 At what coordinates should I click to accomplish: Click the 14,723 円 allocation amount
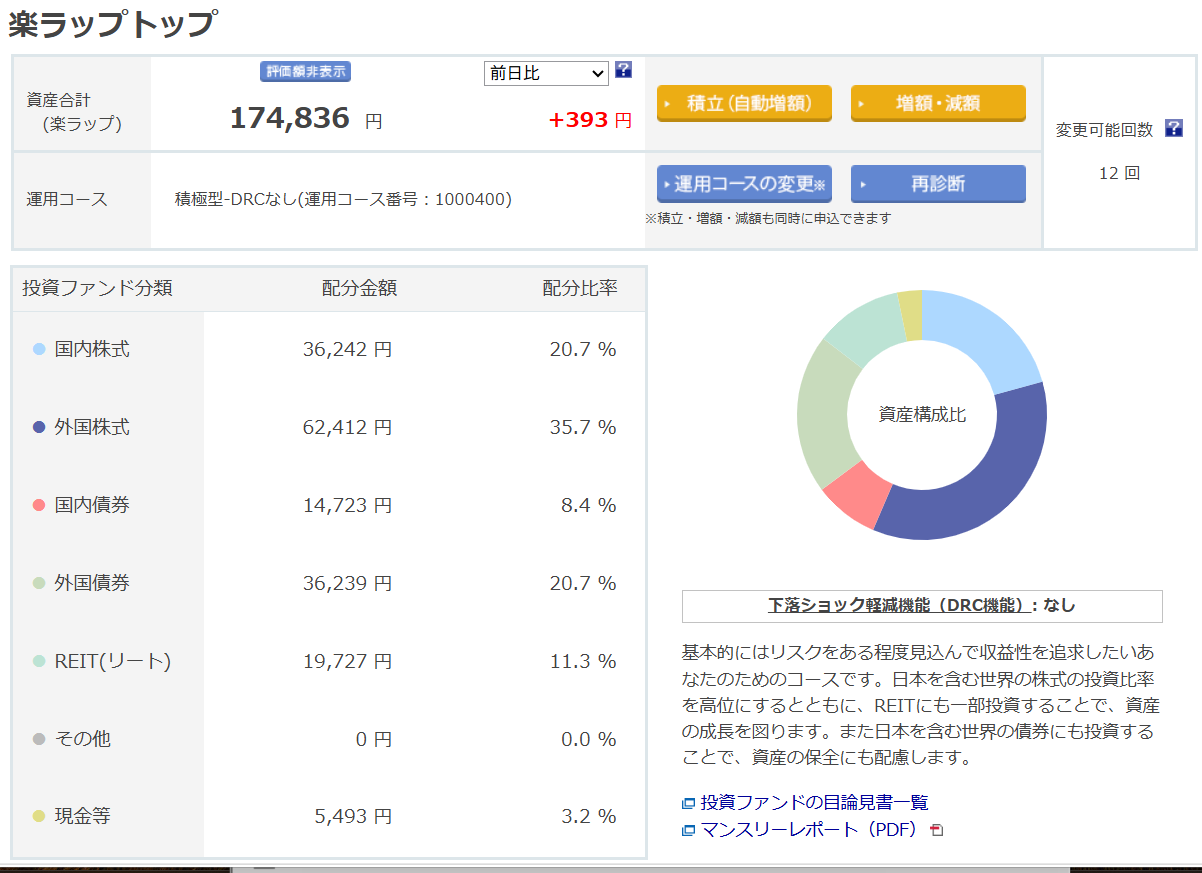(348, 505)
